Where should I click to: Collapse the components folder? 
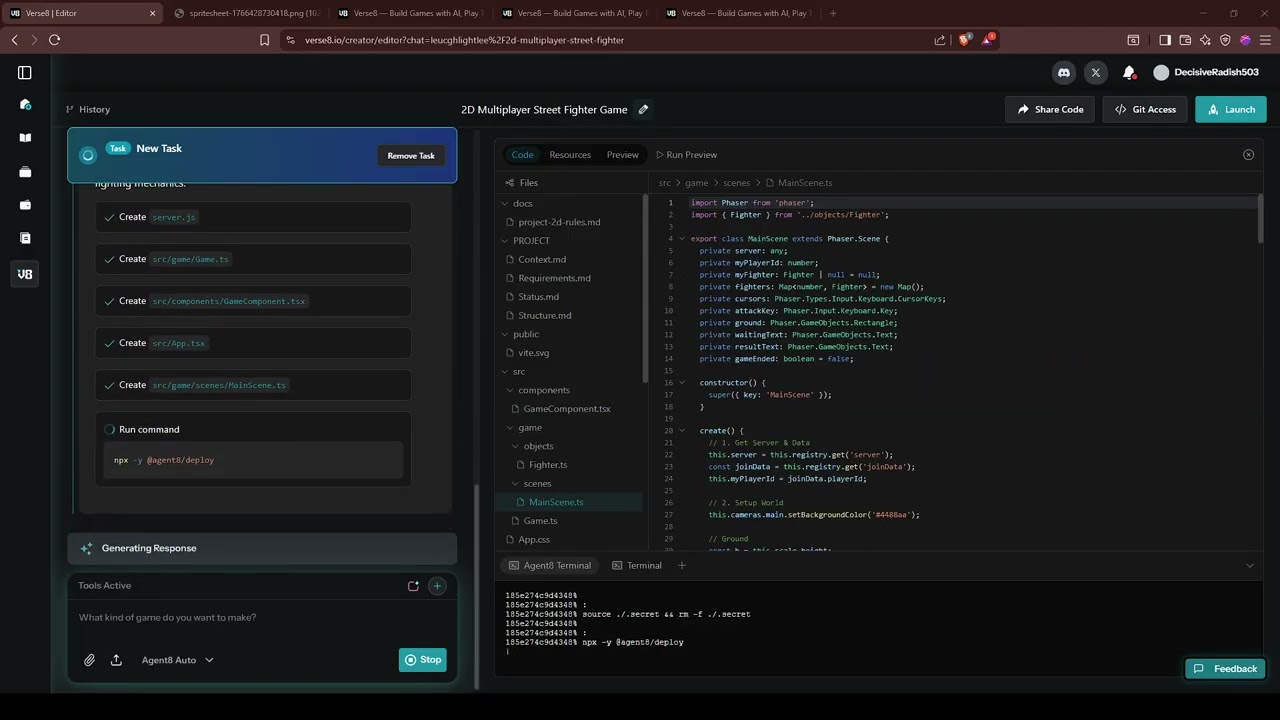point(510,390)
